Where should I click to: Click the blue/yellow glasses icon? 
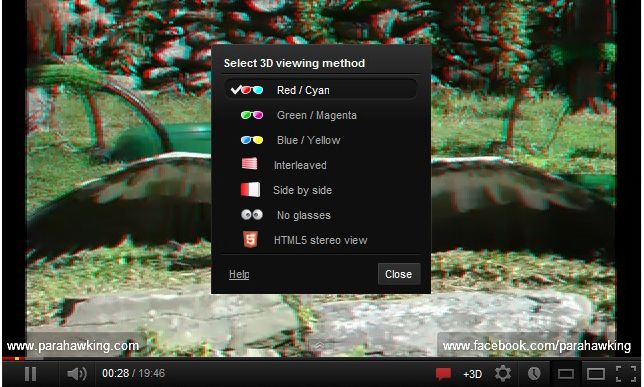(252, 140)
